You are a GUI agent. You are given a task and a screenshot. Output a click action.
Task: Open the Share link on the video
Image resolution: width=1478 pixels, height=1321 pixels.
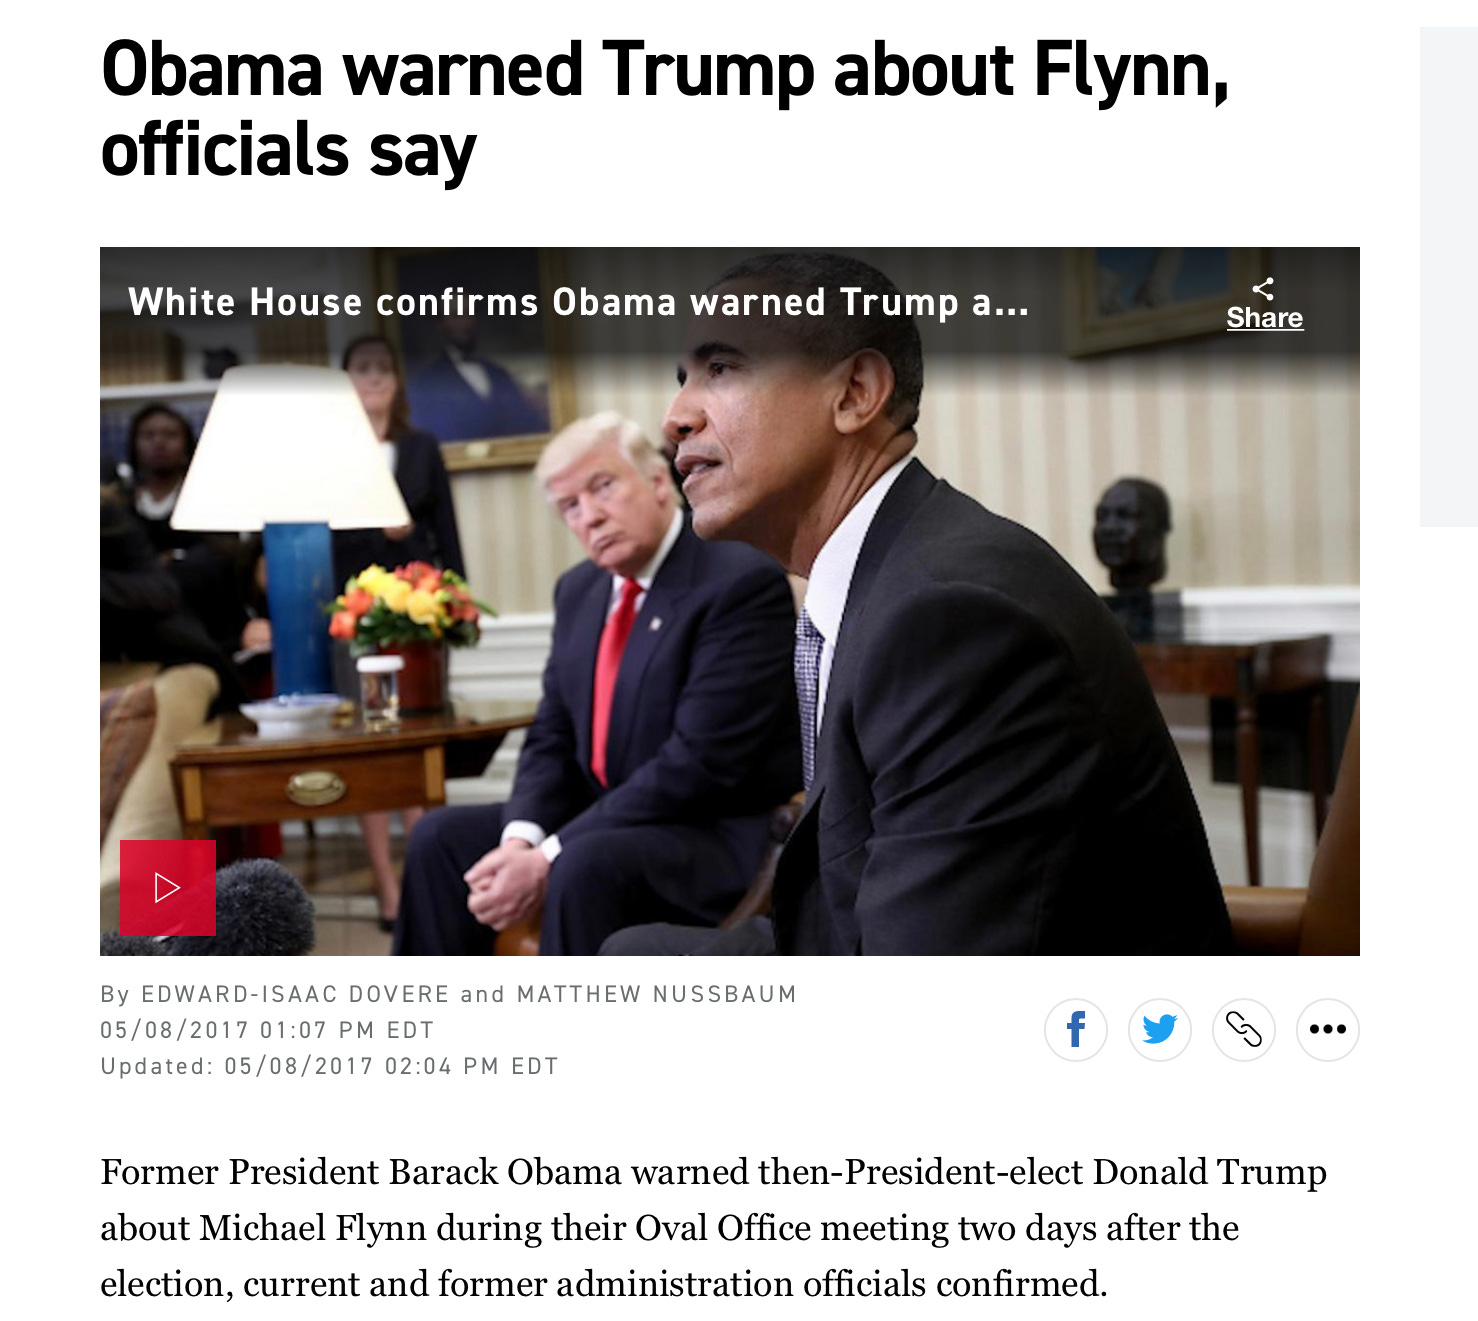(1265, 318)
